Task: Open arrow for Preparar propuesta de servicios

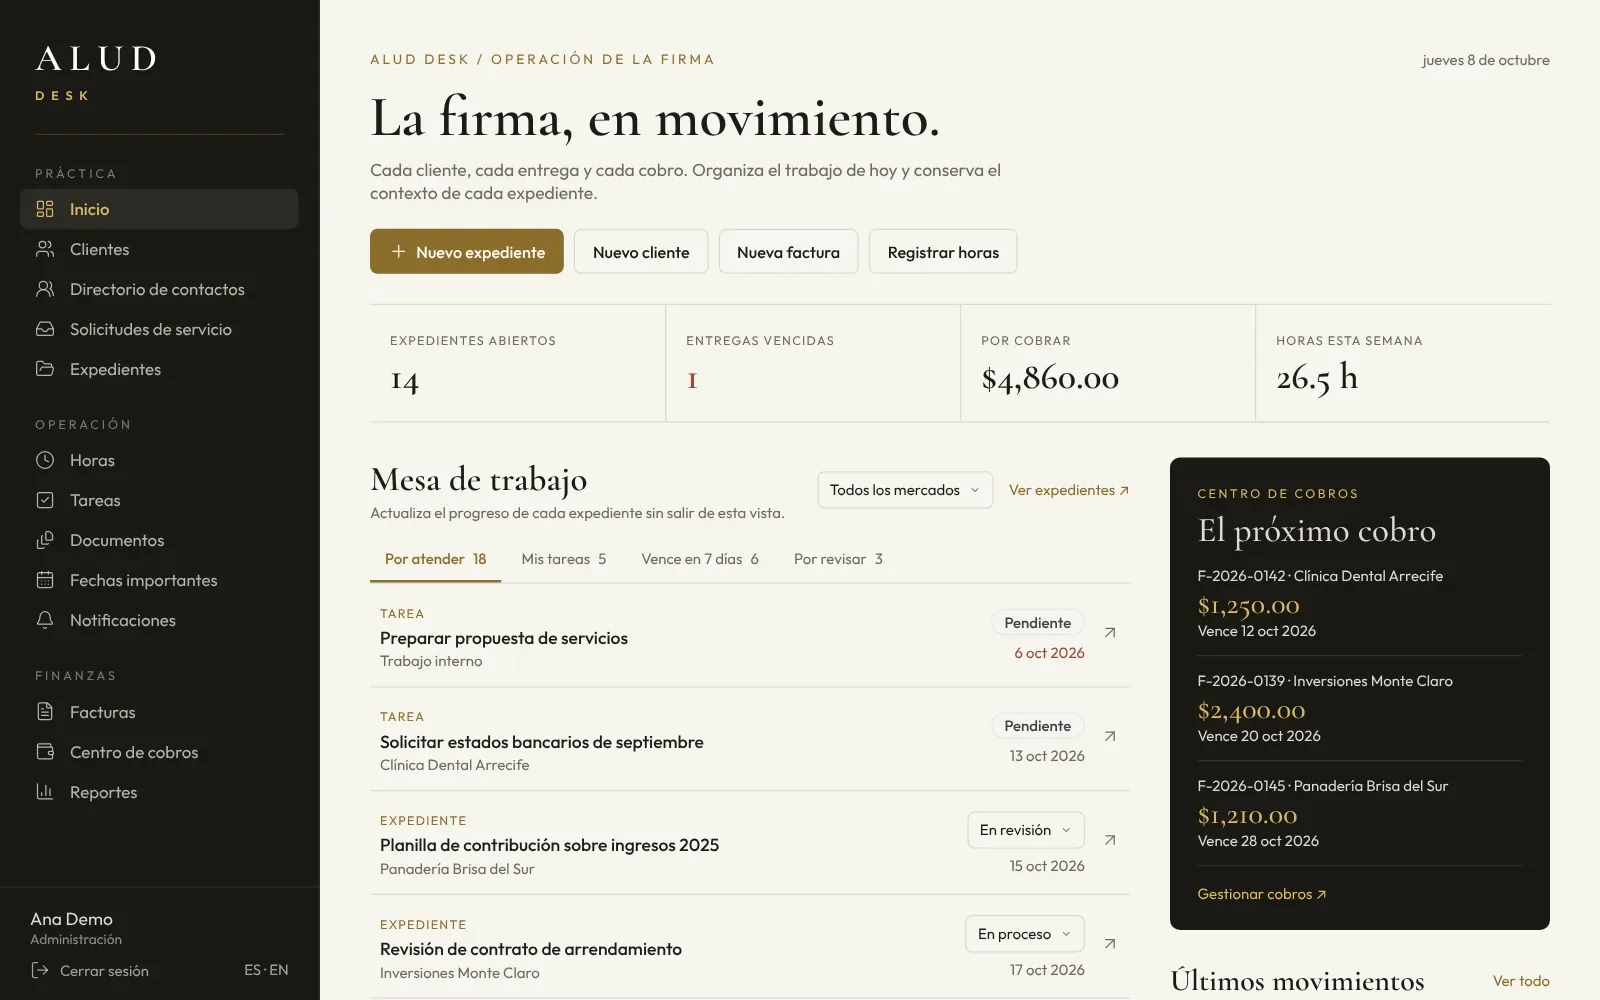Action: (1110, 632)
